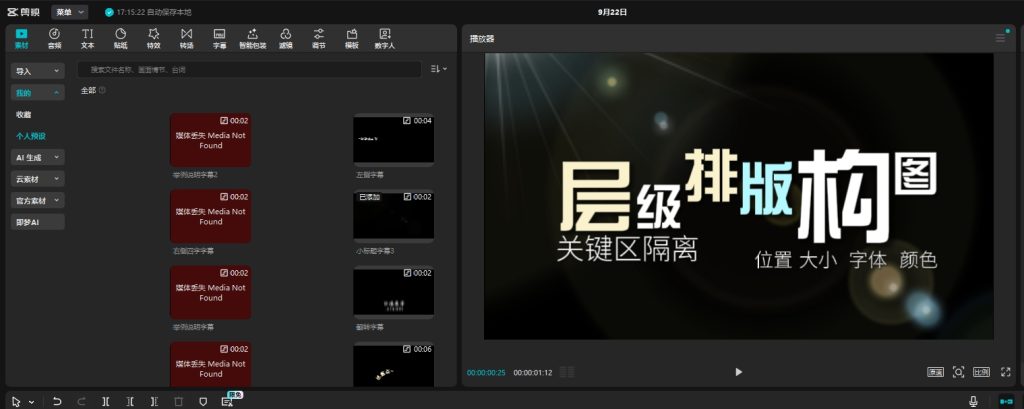Click the 即梦AI button in sidebar
The image size is (1024, 409).
pyautogui.click(x=38, y=222)
